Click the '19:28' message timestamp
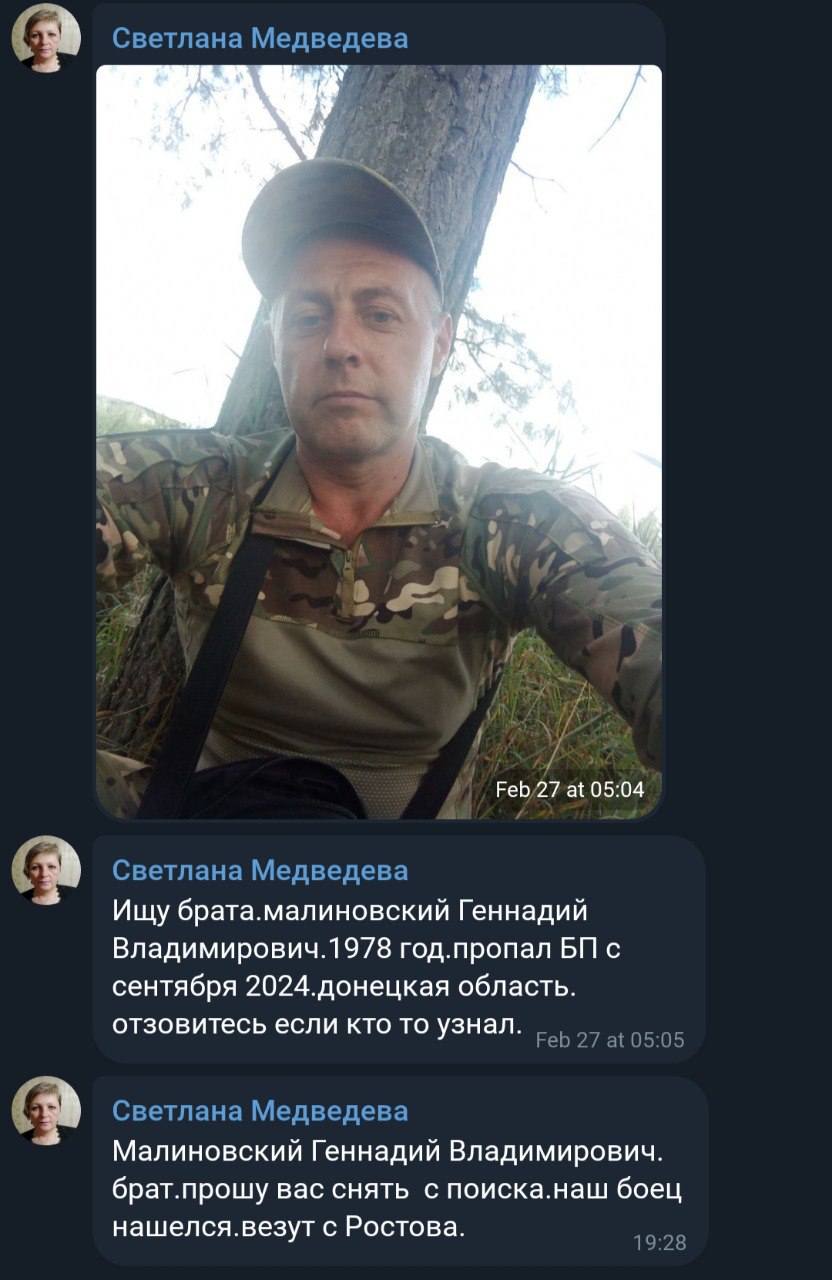This screenshot has height=1280, width=832. click(660, 1242)
